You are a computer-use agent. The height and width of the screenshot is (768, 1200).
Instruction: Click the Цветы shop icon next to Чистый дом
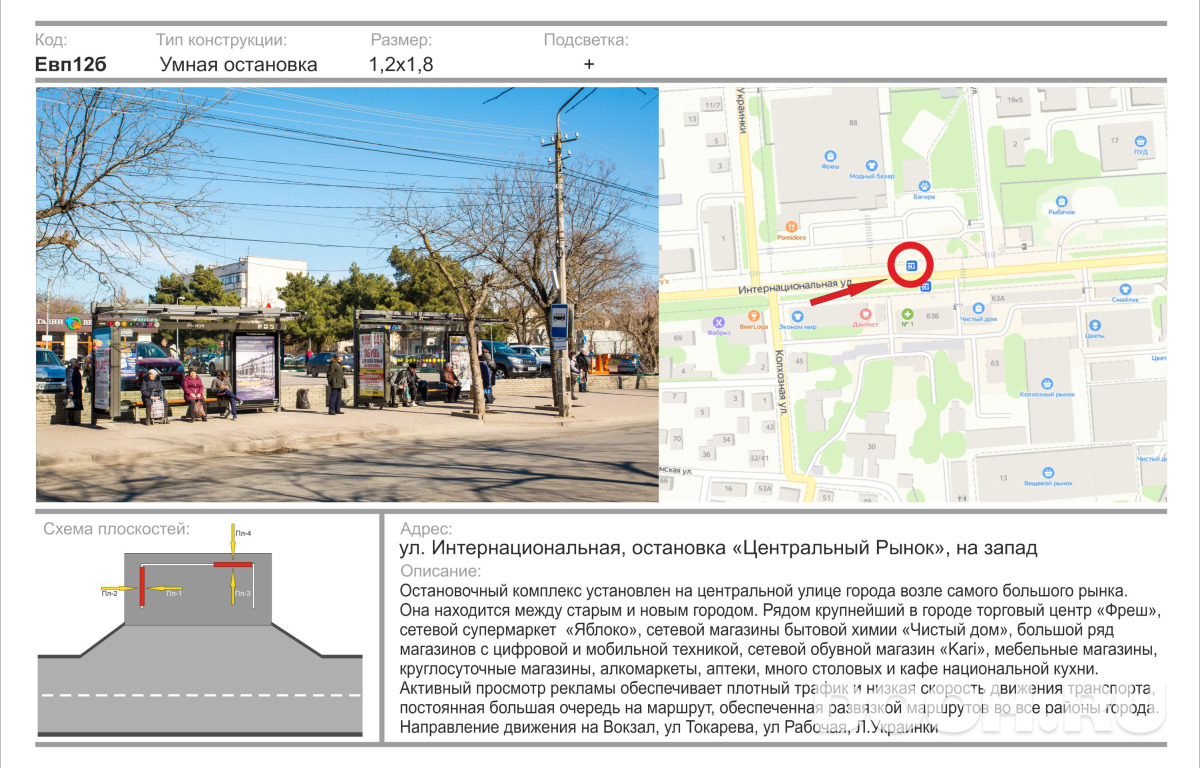[1094, 325]
